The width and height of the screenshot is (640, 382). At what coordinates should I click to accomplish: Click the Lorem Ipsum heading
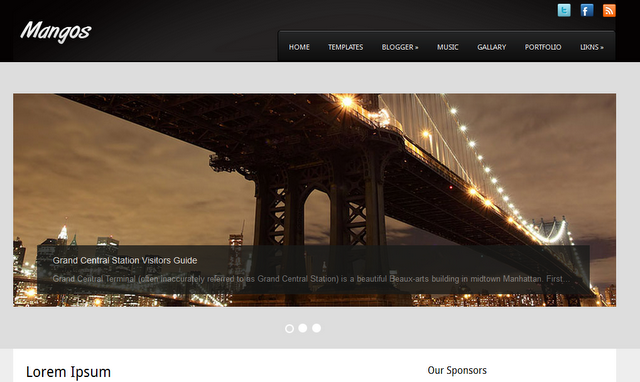pos(68,372)
